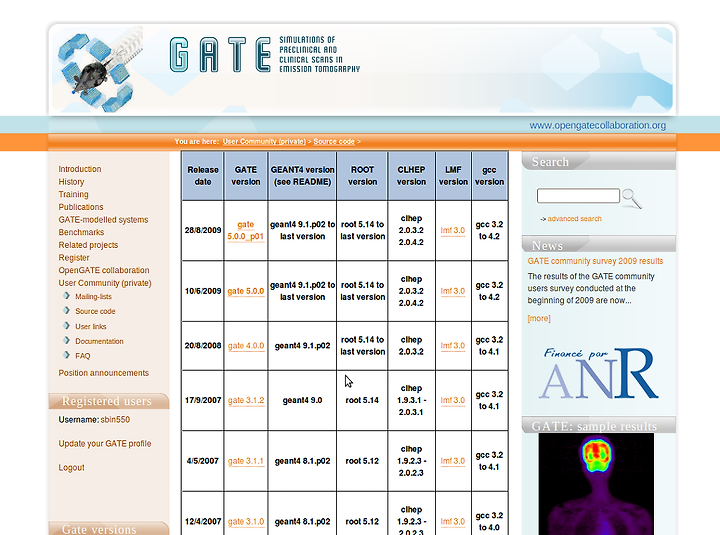Click the GEANT4 version column header
Image resolution: width=720 pixels, height=535 pixels.
[x=302, y=176]
